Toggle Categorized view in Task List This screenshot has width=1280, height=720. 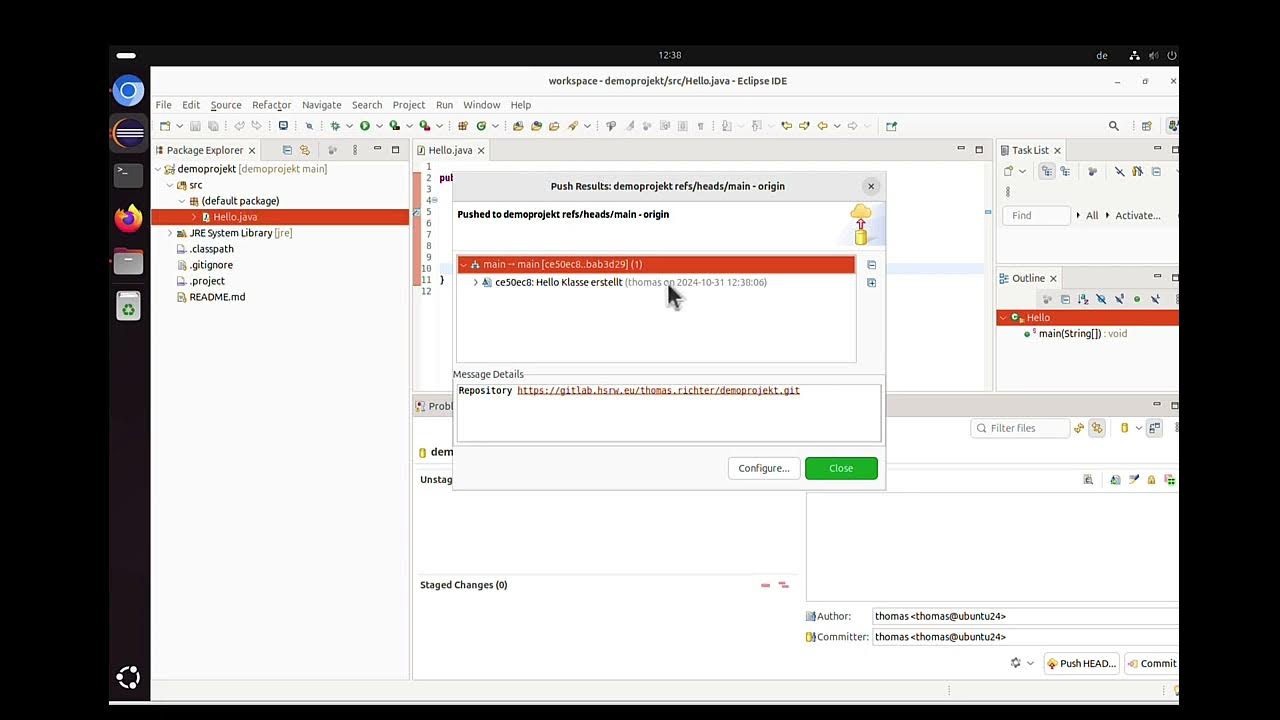1047,171
